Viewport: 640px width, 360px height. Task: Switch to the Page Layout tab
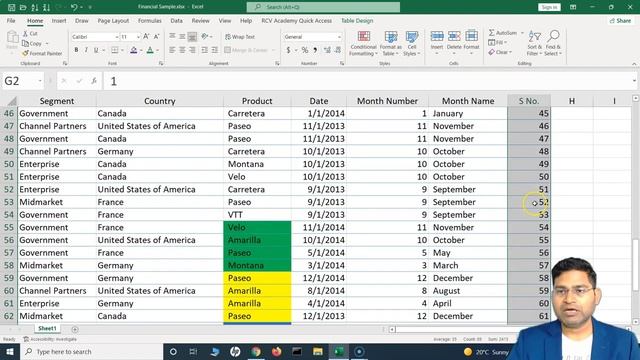click(x=113, y=20)
